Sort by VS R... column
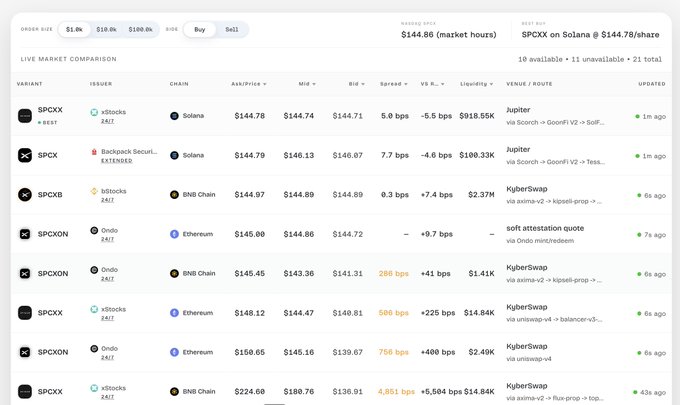 coord(432,84)
